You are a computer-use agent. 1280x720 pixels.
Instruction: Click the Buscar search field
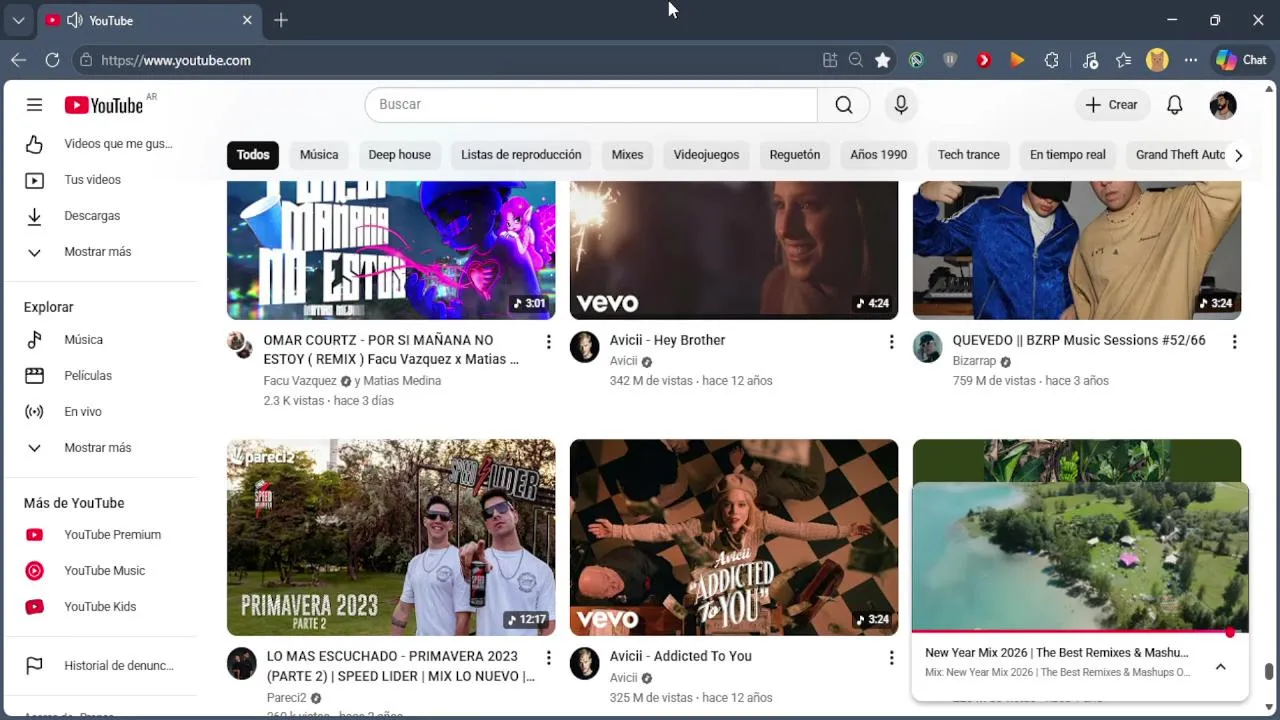click(591, 105)
